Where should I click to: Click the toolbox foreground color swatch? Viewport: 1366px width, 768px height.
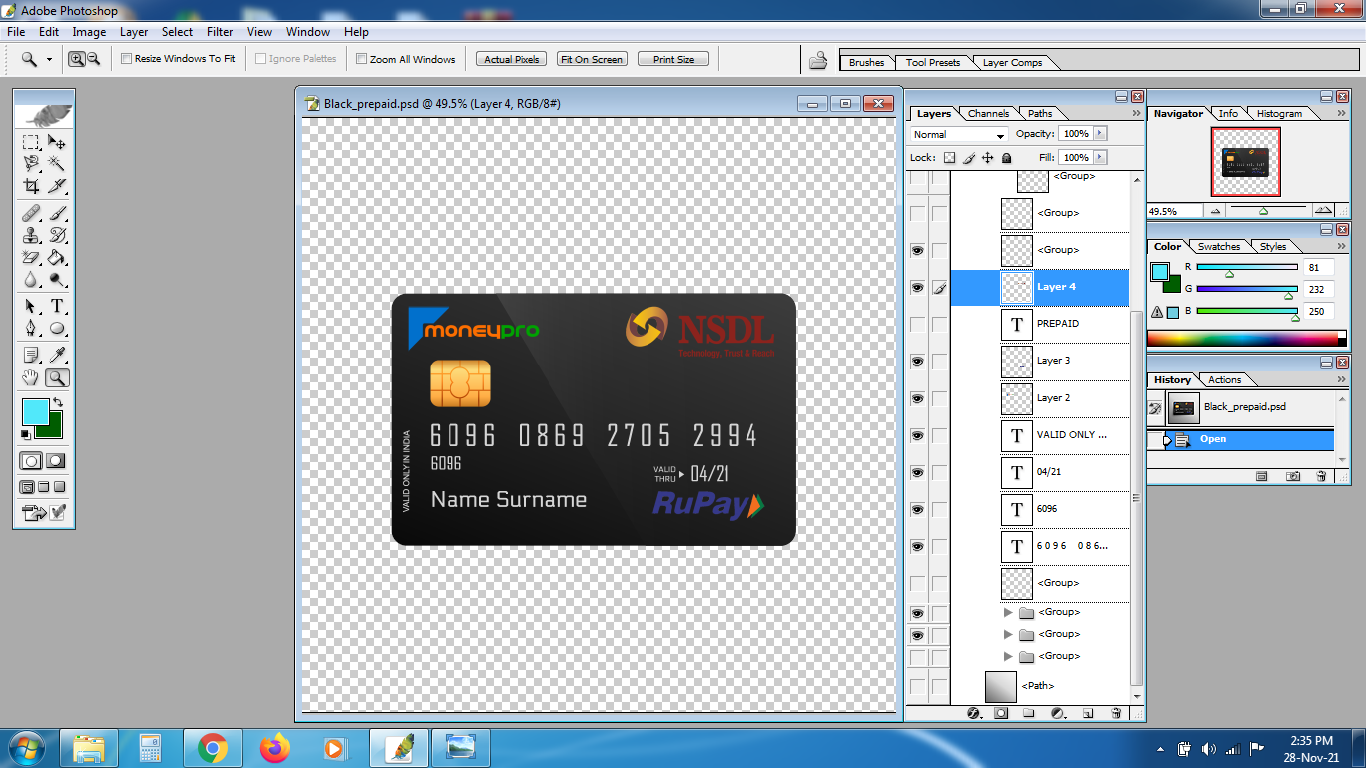coord(35,411)
